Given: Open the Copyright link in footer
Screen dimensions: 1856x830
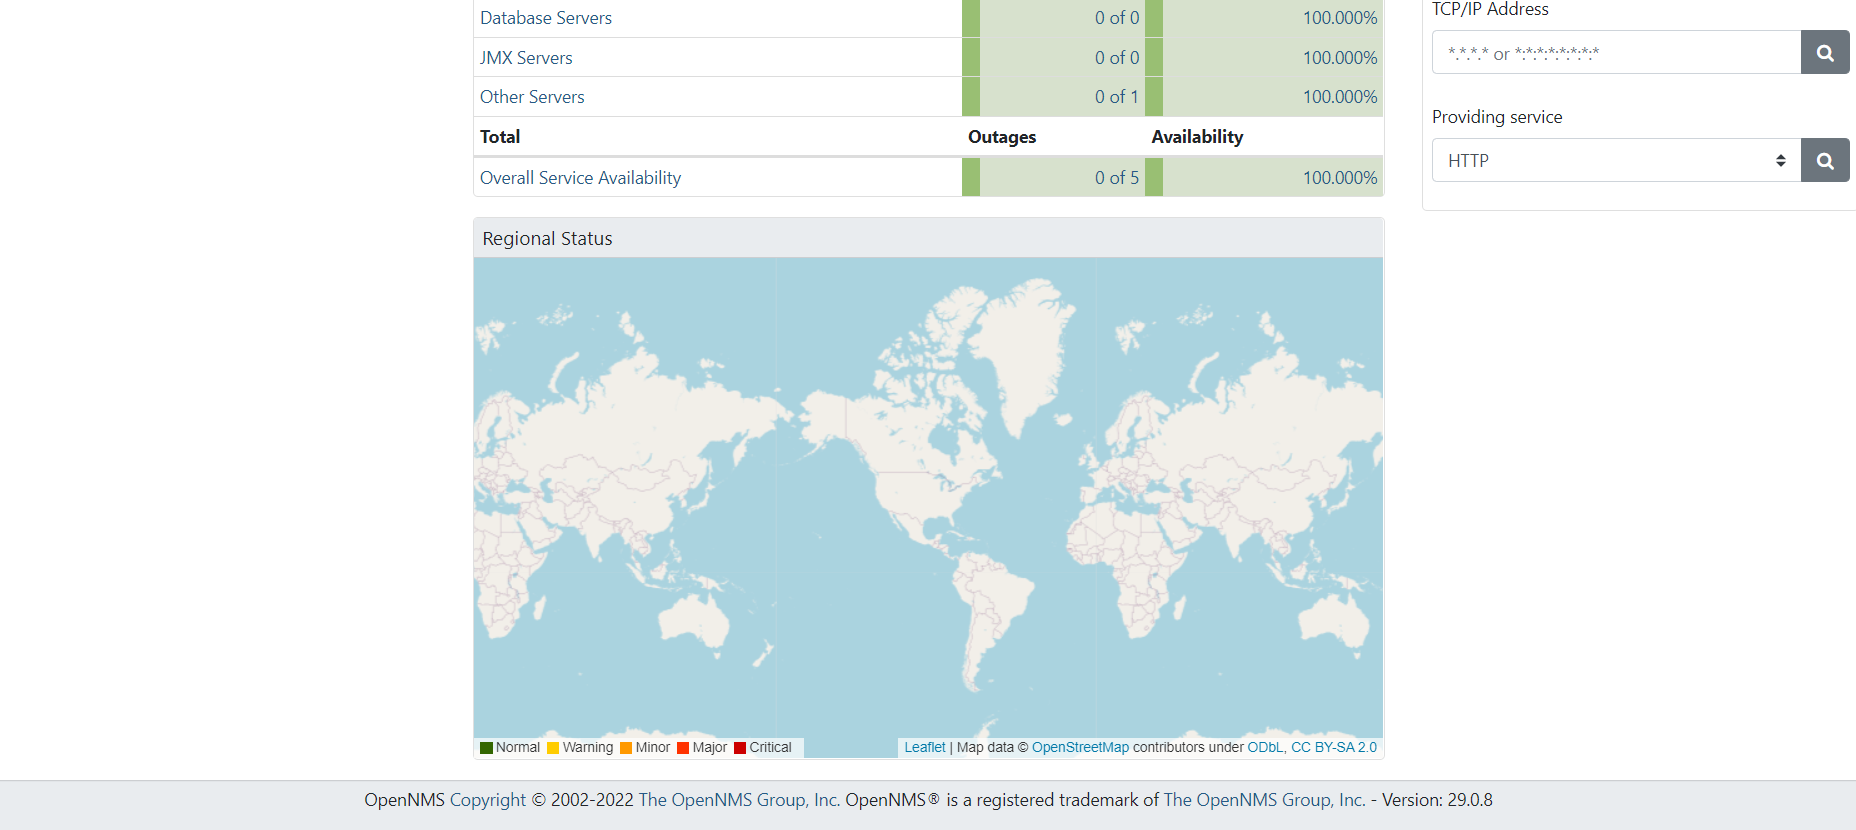Looking at the screenshot, I should [488, 800].
